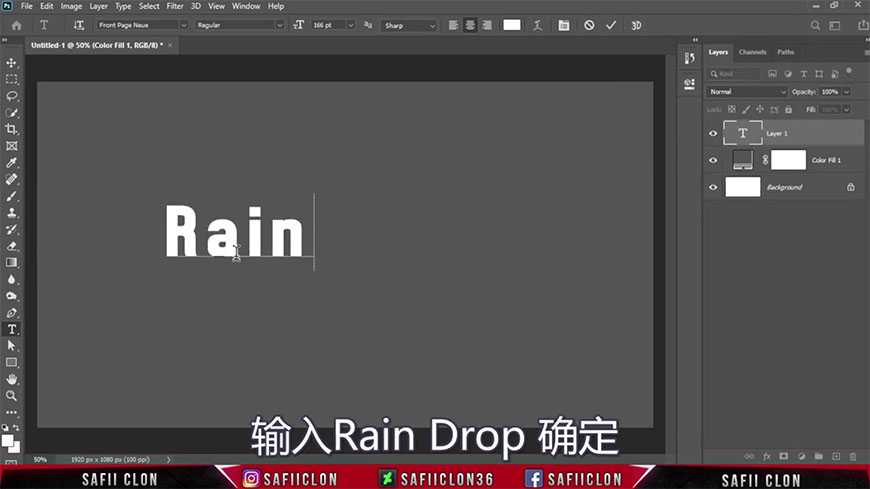Screen dimensions: 870x489
Task: Click the 3D button in options bar
Action: pos(636,25)
